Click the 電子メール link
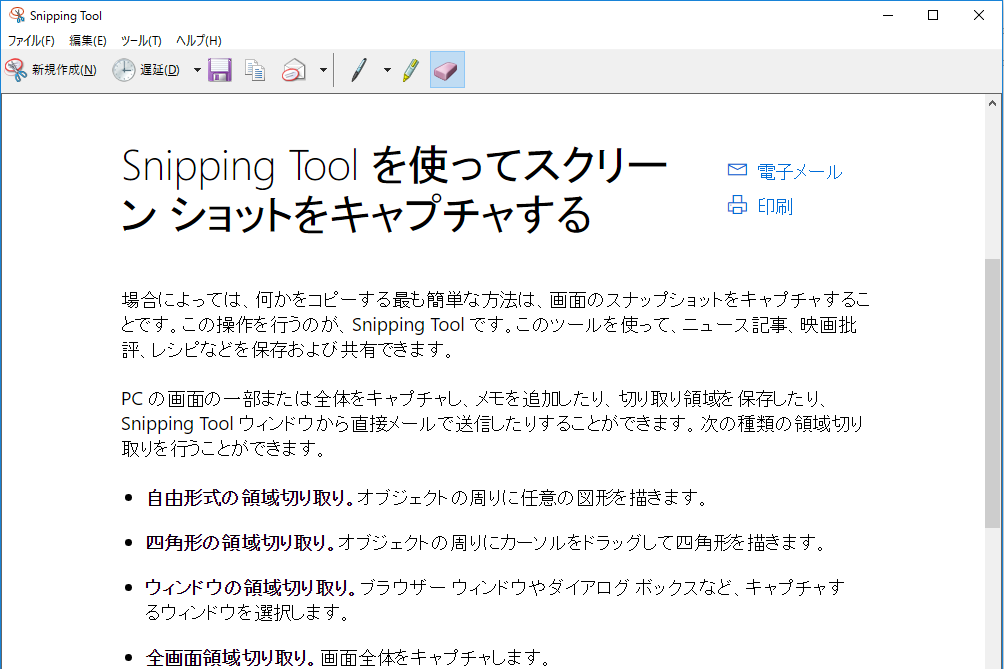Screen dimensions: 1004x669 click(799, 172)
